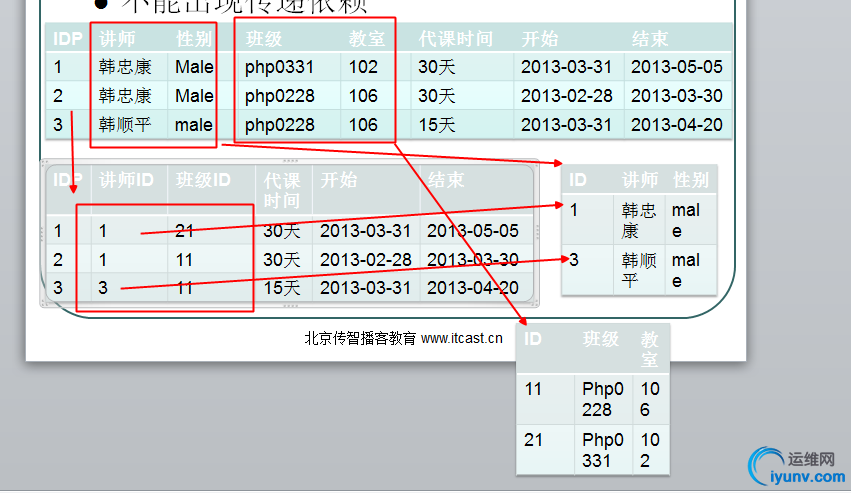Click the 代课时间 header in the wide top table

(455, 39)
